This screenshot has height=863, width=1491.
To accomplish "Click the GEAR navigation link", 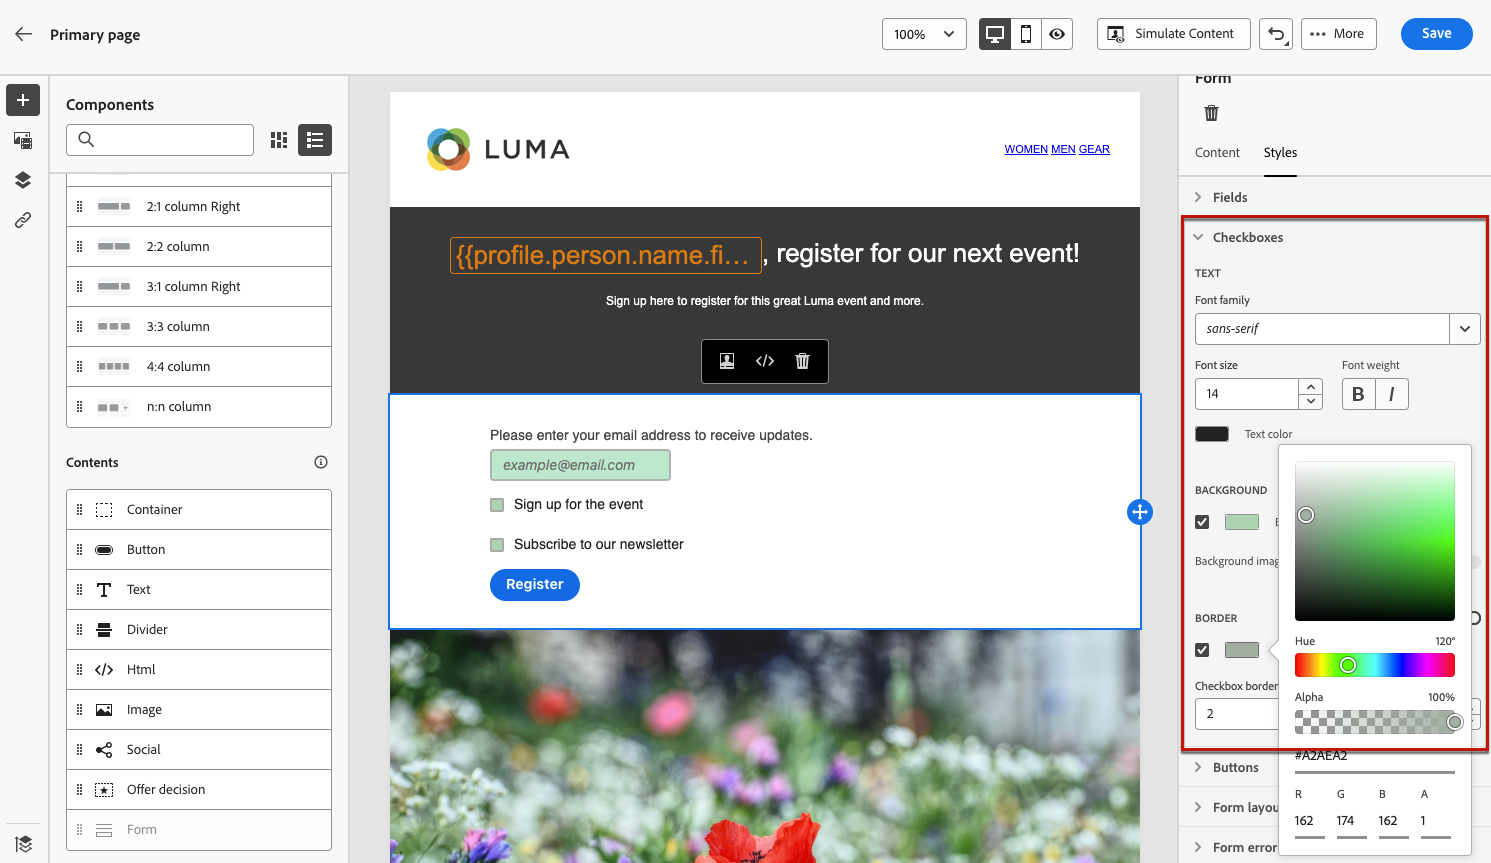I will pos(1094,150).
